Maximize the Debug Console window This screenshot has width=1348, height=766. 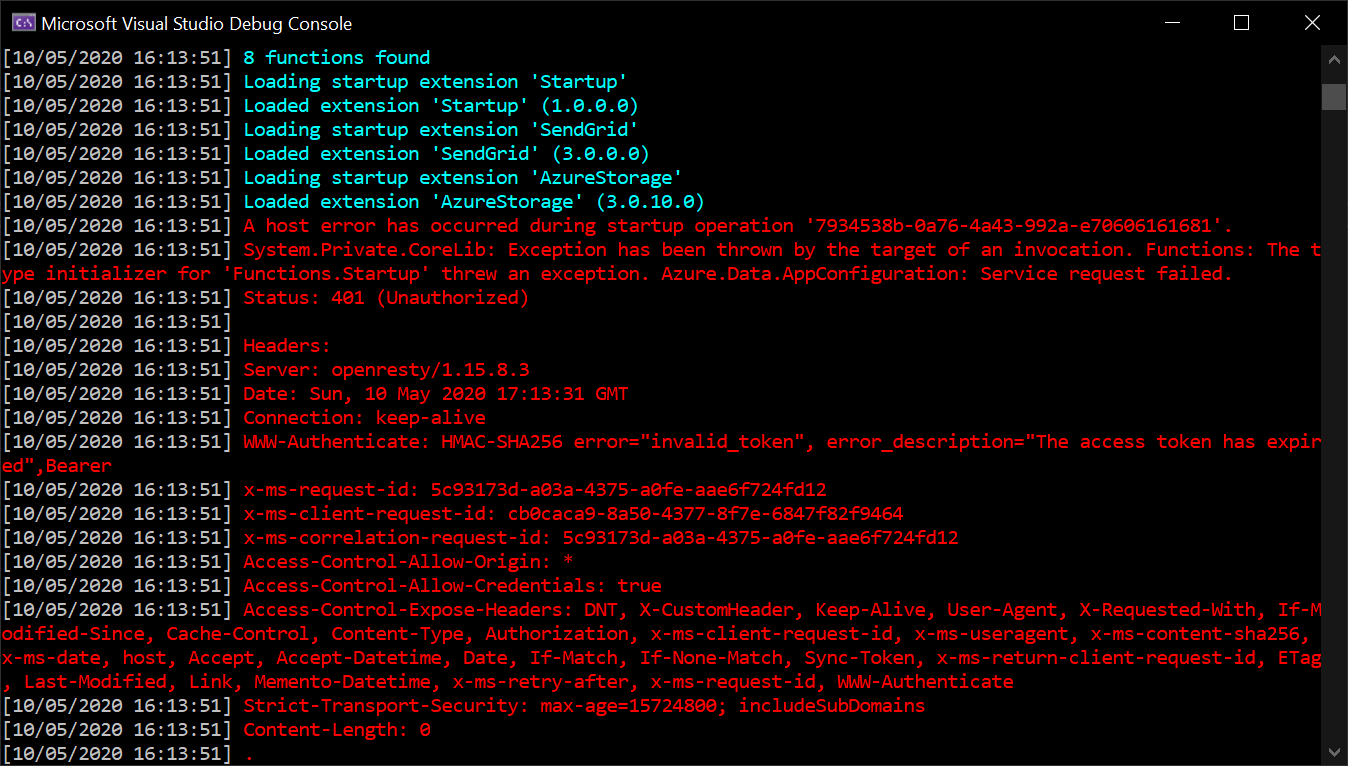(x=1241, y=23)
